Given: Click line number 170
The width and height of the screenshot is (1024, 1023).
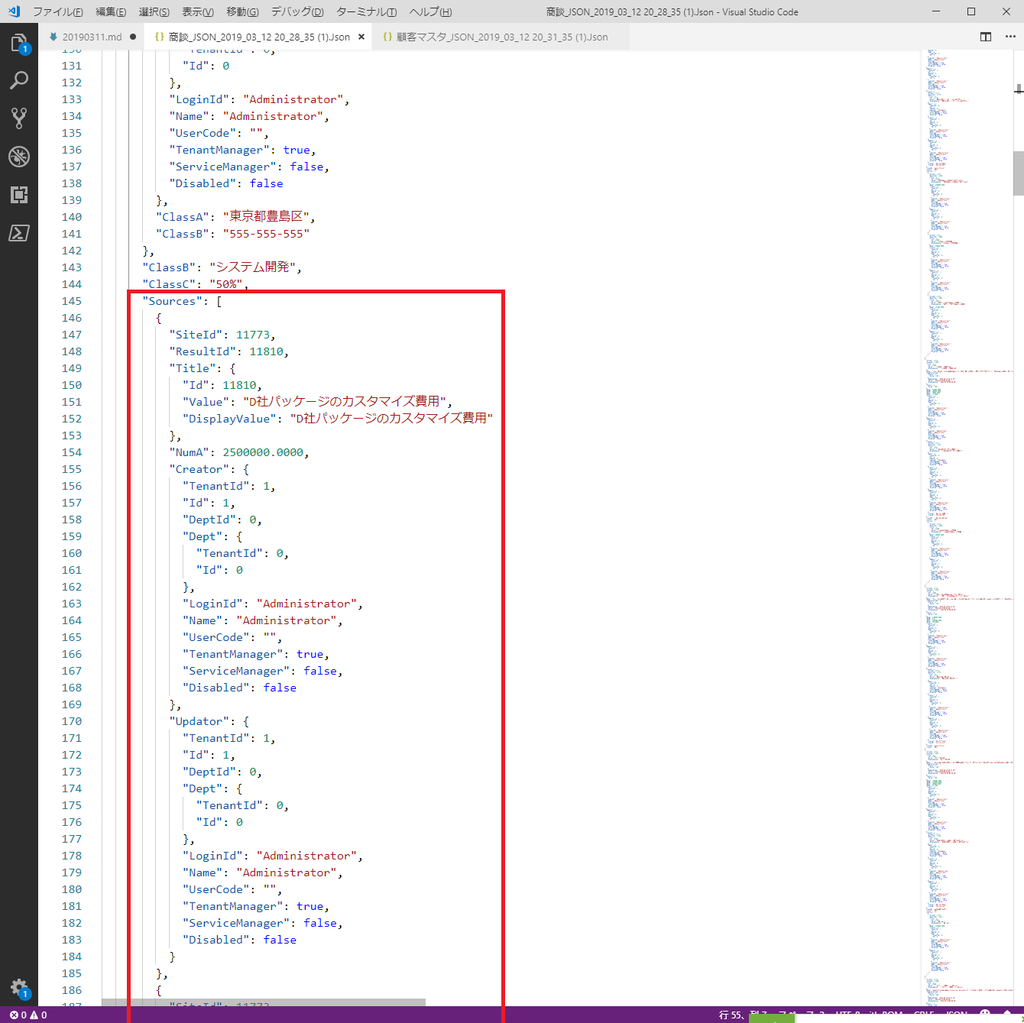Looking at the screenshot, I should pyautogui.click(x=71, y=721).
